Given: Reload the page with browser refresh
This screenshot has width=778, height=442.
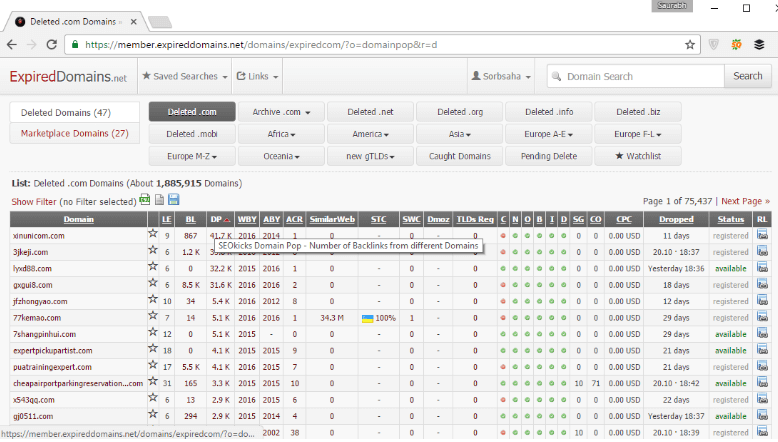Looking at the screenshot, I should pyautogui.click(x=50, y=45).
